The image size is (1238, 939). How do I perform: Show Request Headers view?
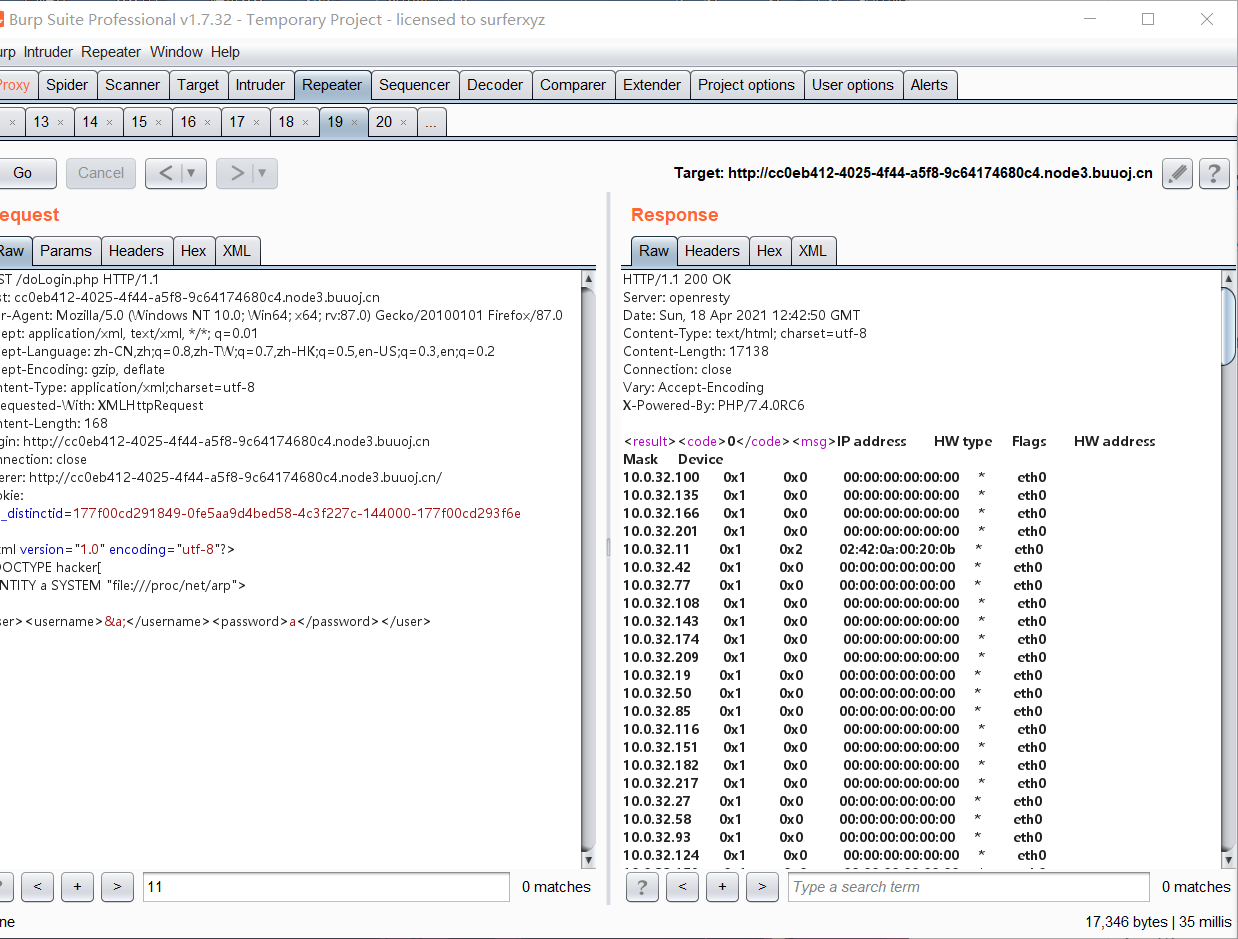click(x=136, y=251)
